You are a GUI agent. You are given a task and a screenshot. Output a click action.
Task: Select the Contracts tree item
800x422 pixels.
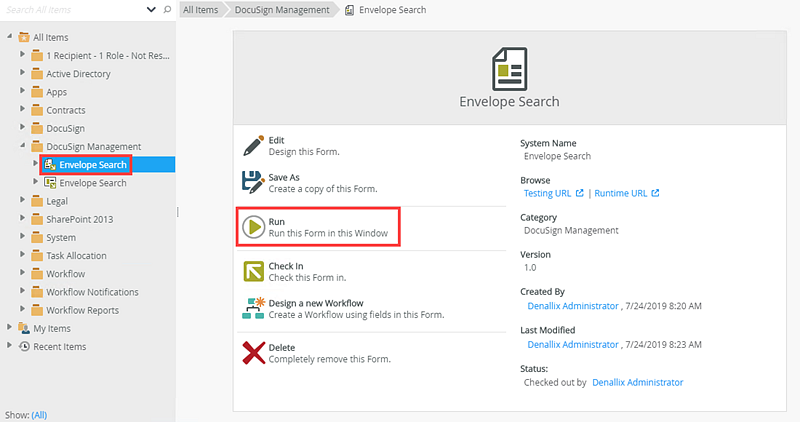point(66,110)
